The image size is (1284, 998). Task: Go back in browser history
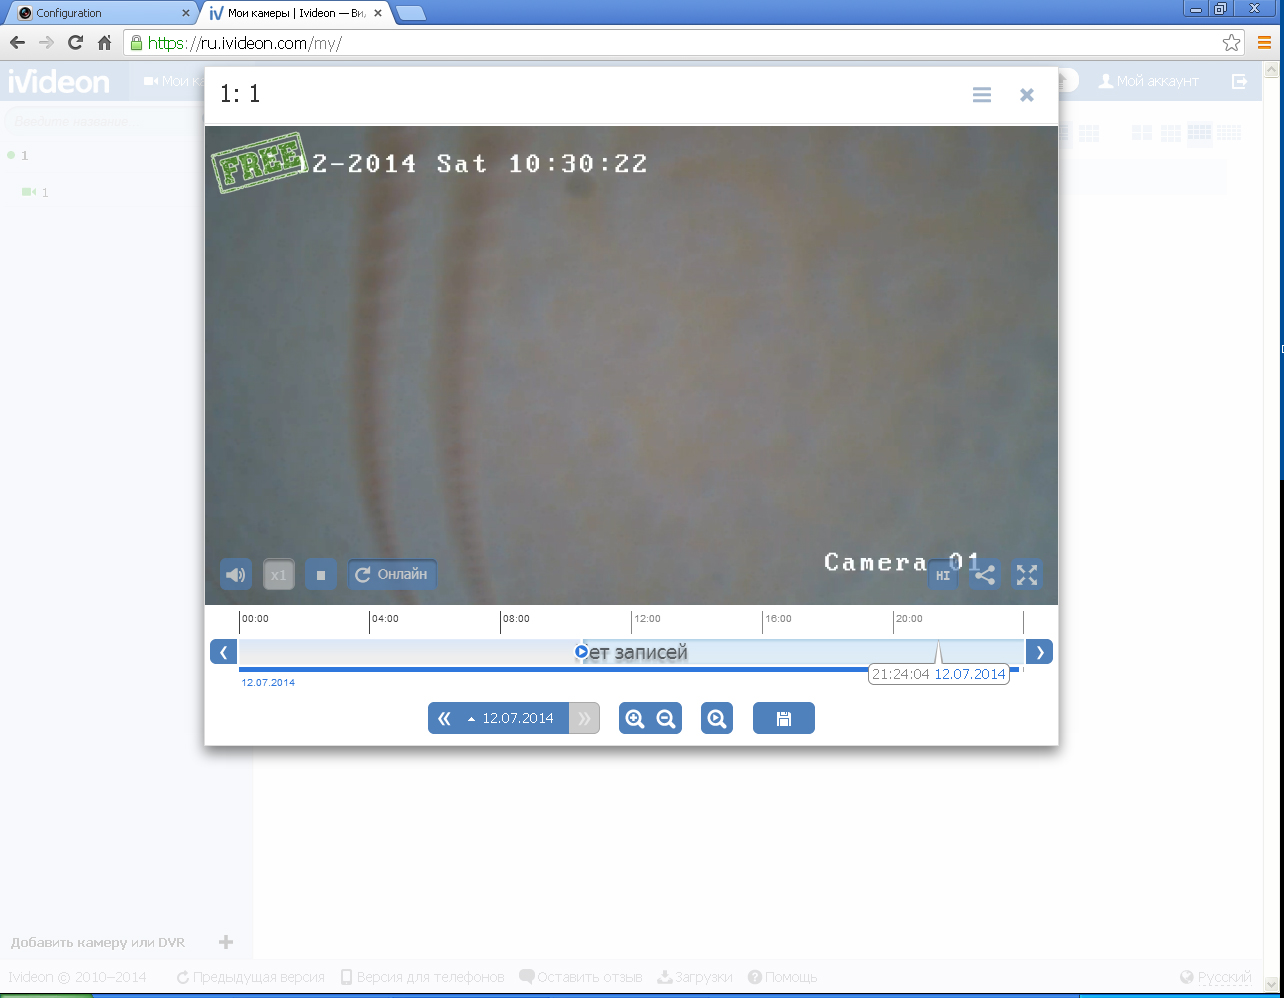(17, 43)
